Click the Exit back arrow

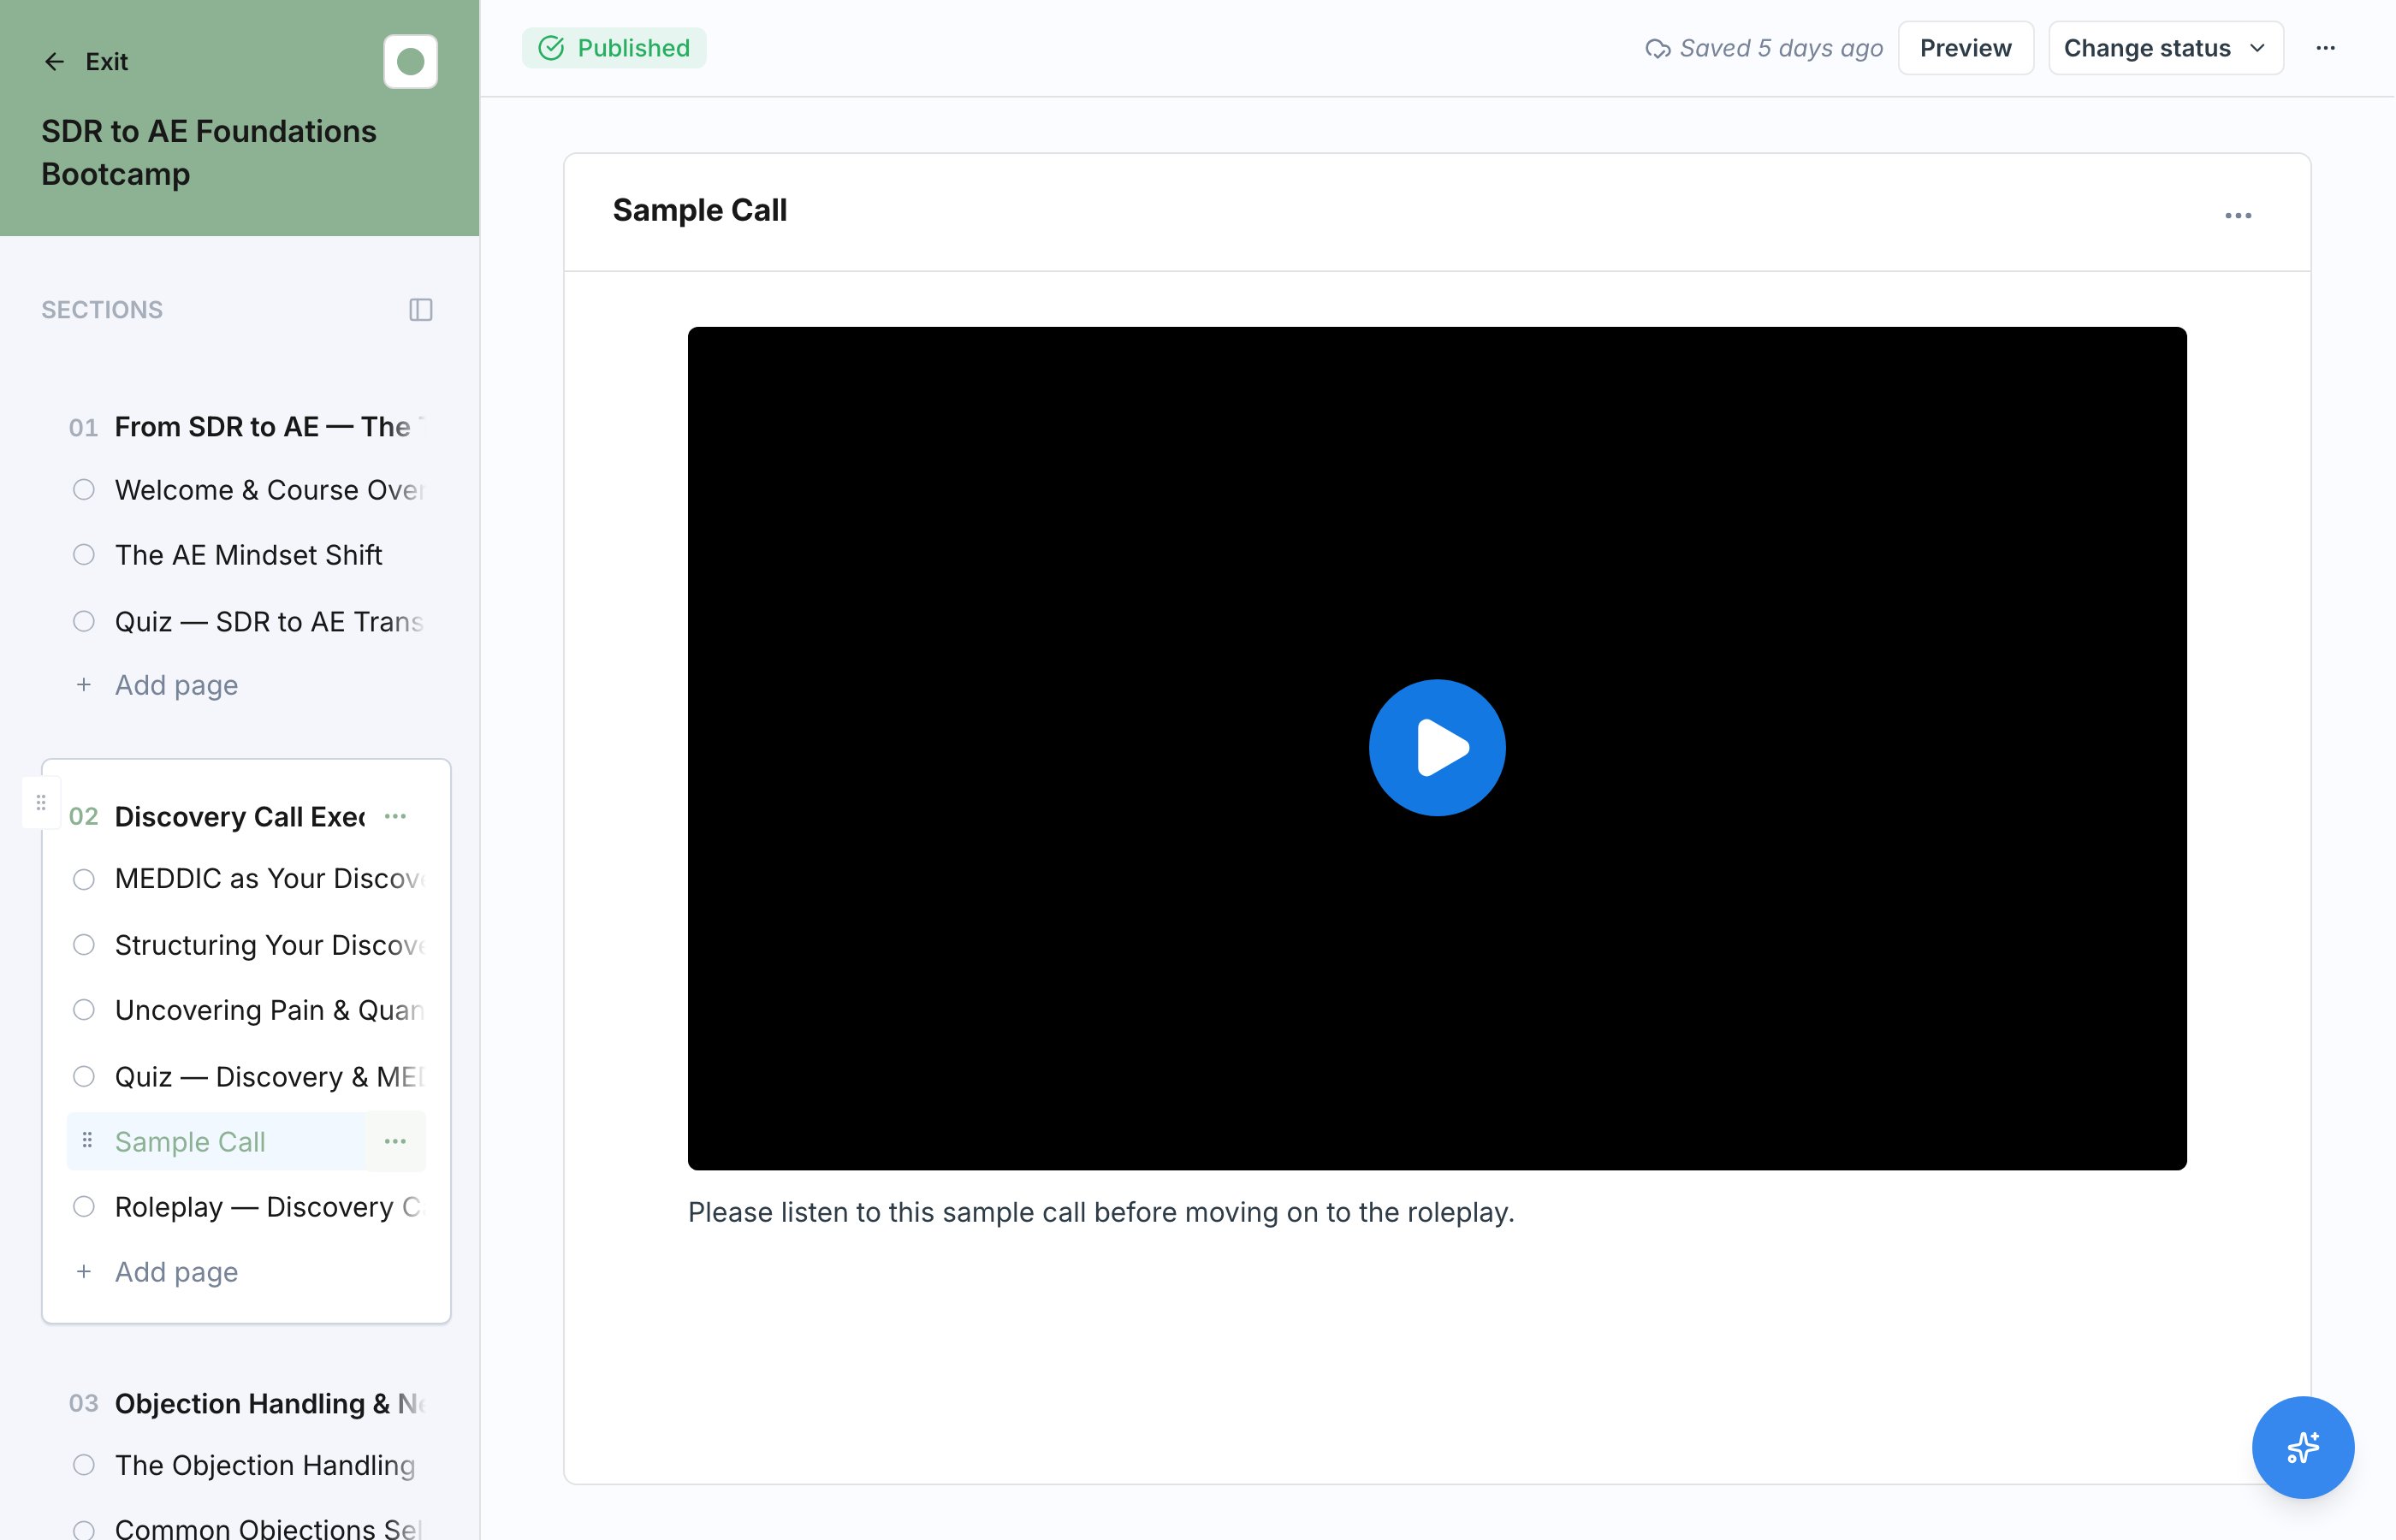(x=54, y=62)
